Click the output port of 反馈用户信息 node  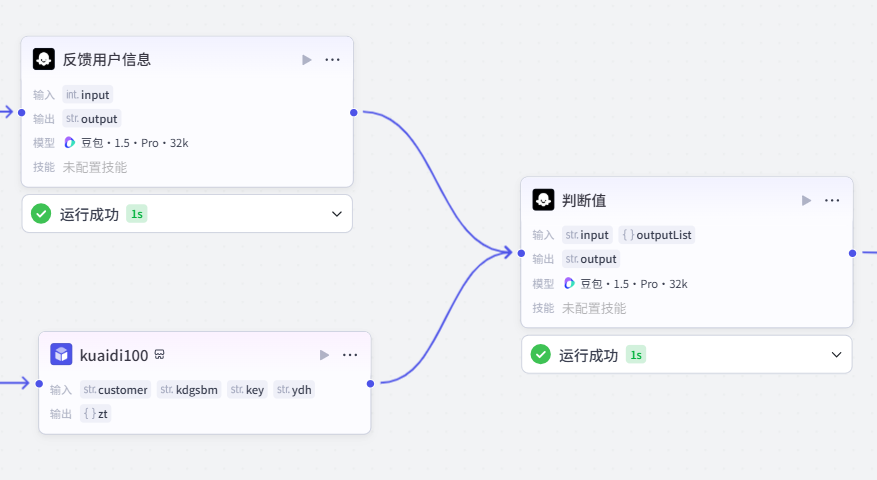coord(354,112)
